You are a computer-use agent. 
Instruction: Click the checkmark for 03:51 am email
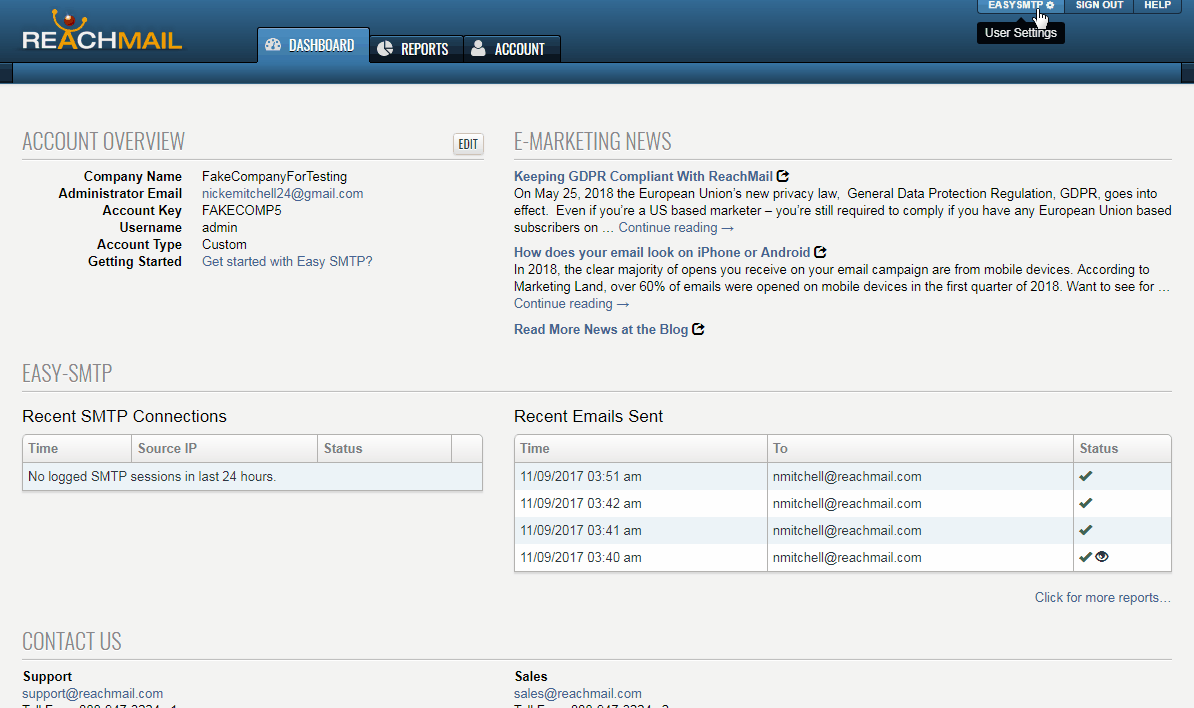pyautogui.click(x=1085, y=476)
